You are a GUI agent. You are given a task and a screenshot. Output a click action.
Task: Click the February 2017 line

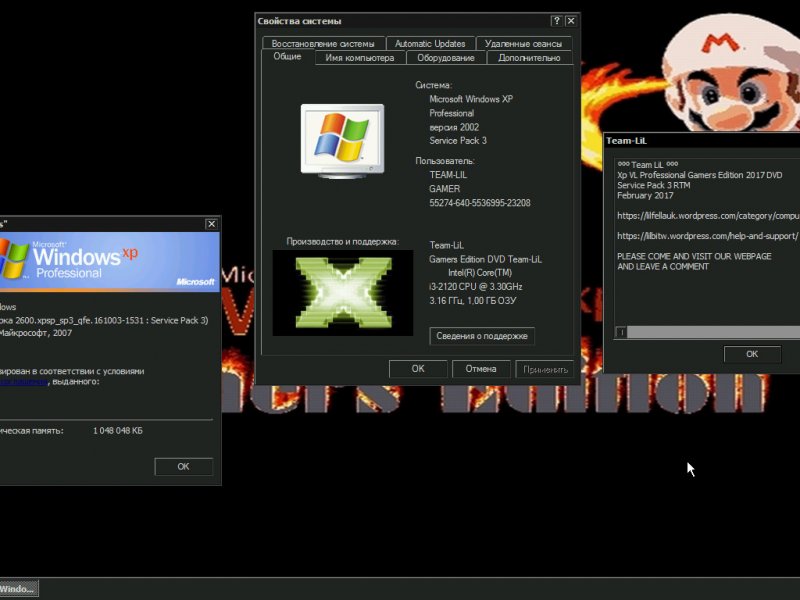(645, 195)
